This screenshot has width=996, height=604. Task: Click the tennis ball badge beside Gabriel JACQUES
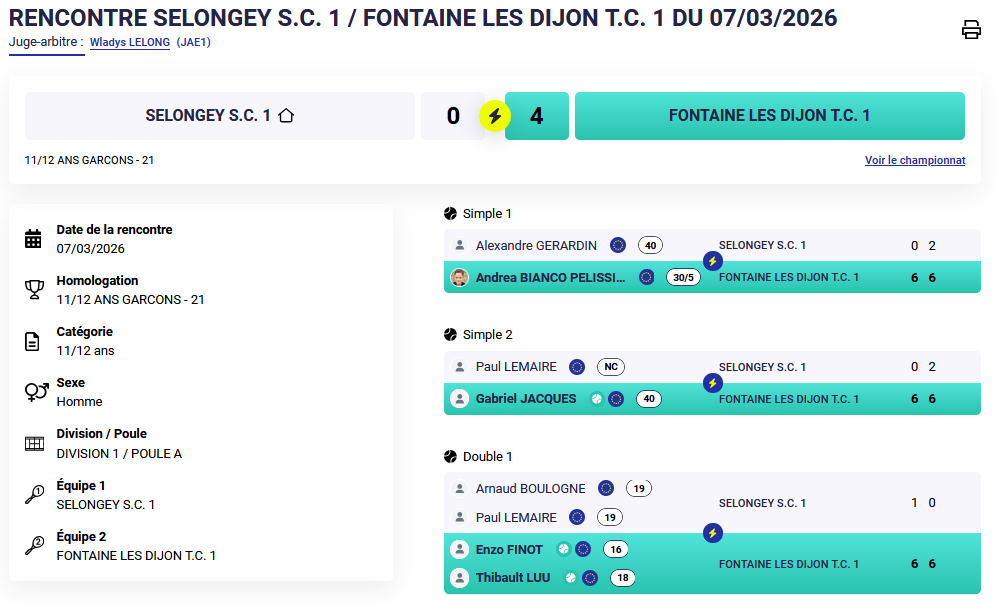pos(597,399)
